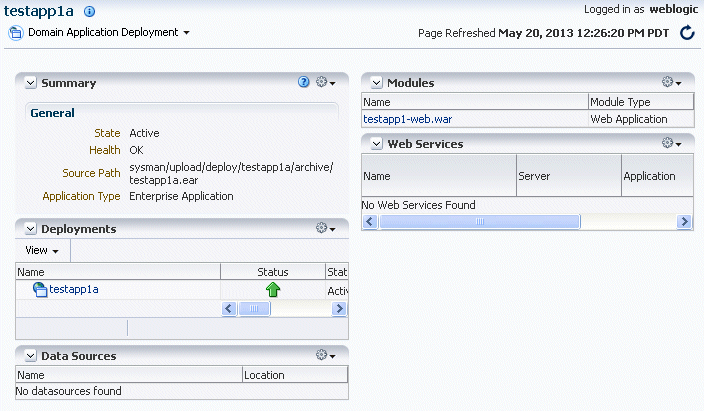Click the Module Type column header

click(x=641, y=102)
